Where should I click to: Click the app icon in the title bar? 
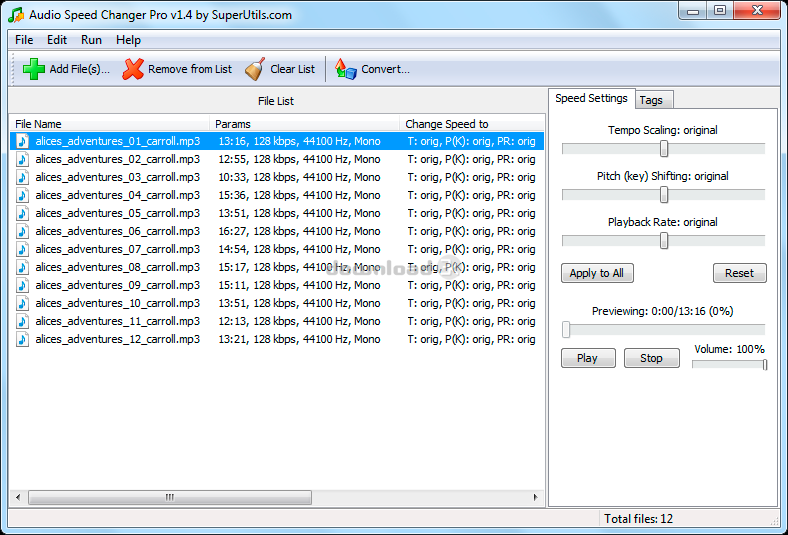[x=16, y=14]
